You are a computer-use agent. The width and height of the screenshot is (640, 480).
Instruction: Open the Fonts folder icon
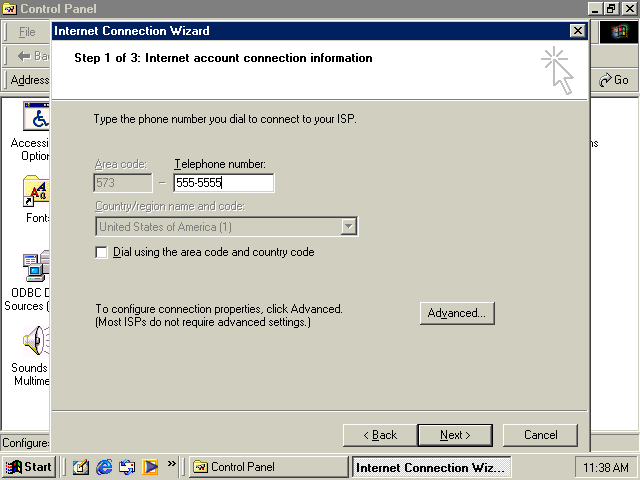[37, 190]
